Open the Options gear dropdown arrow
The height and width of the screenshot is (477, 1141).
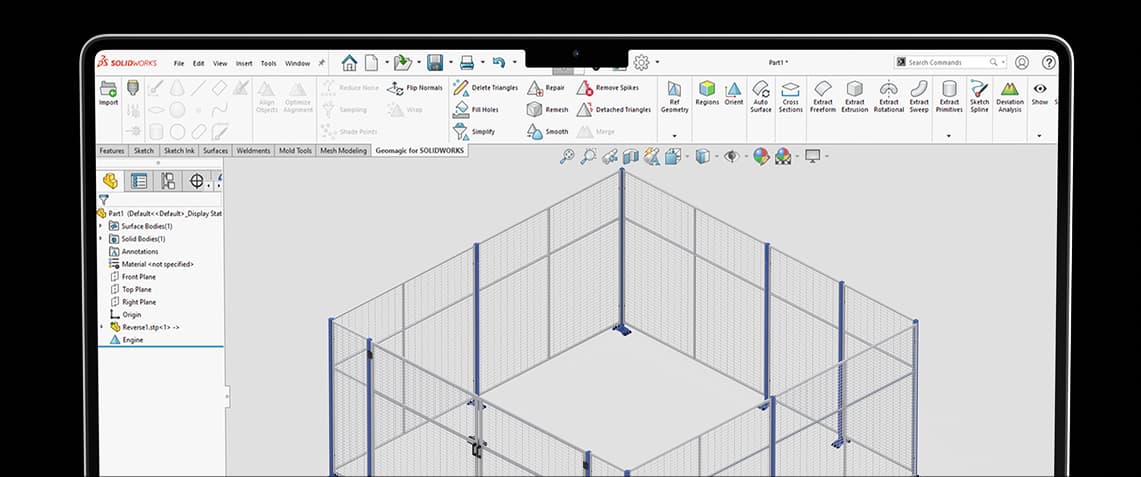coord(658,63)
